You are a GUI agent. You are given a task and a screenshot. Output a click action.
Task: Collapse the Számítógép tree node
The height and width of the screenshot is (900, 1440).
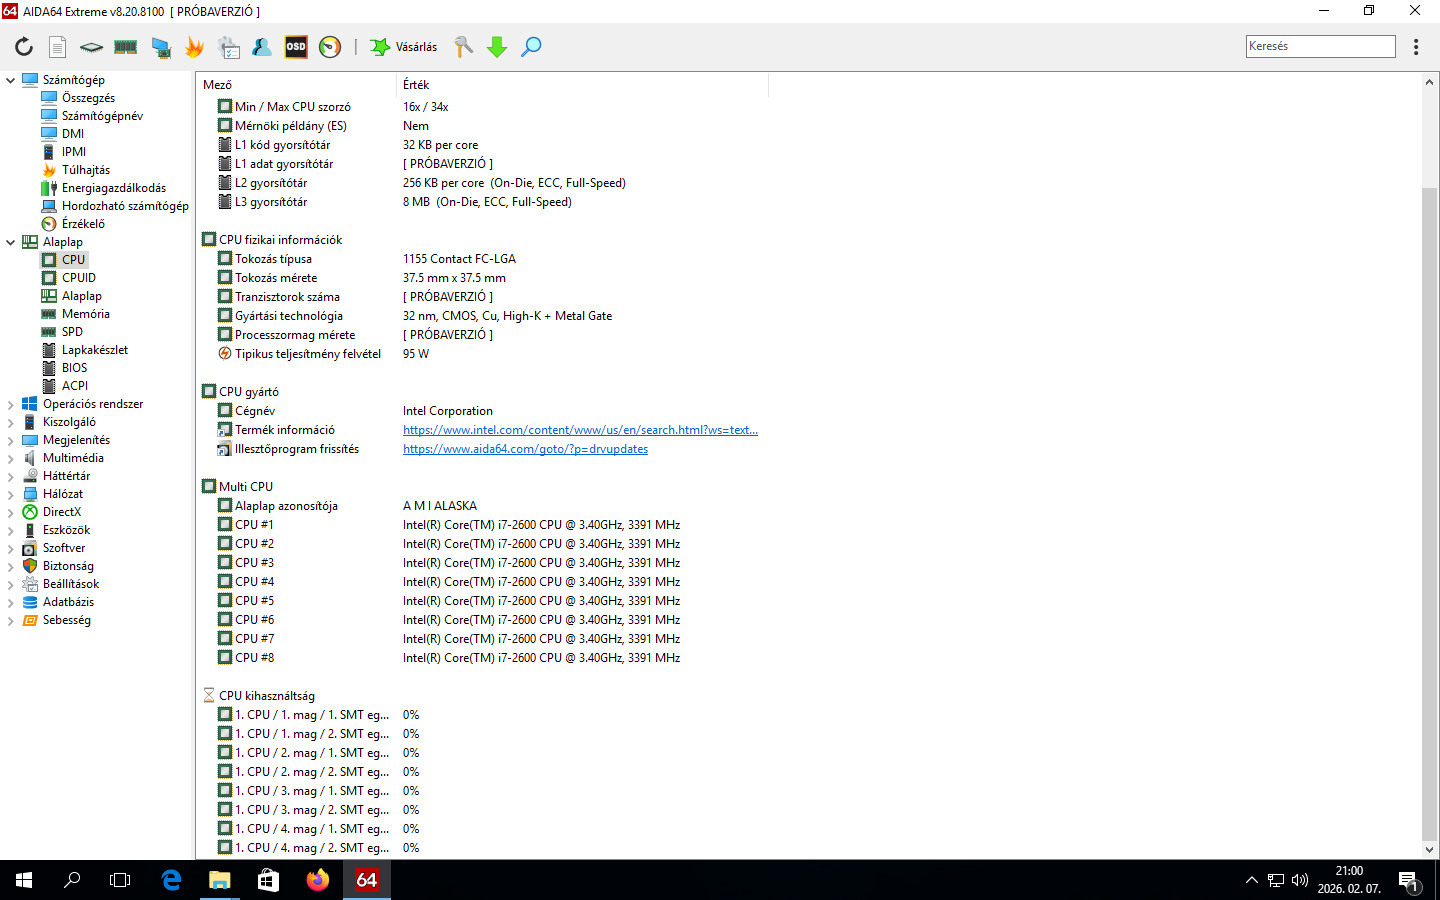click(x=11, y=80)
